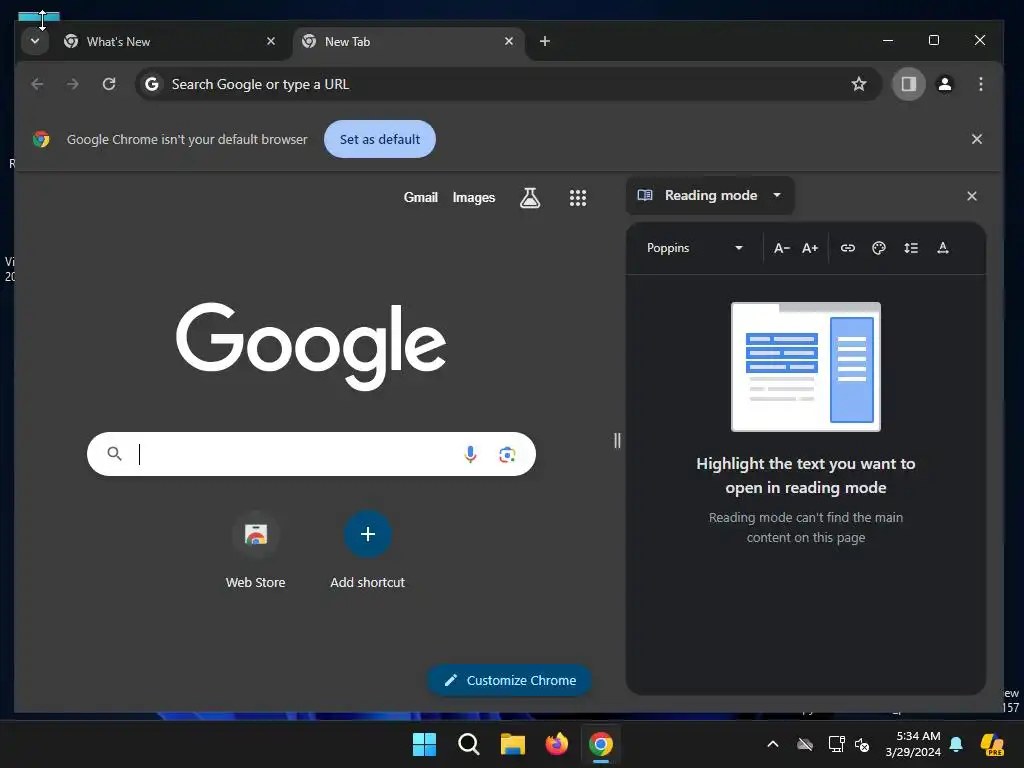This screenshot has height=768, width=1024.
Task: Open a new tab with plus button
Action: pyautogui.click(x=545, y=41)
